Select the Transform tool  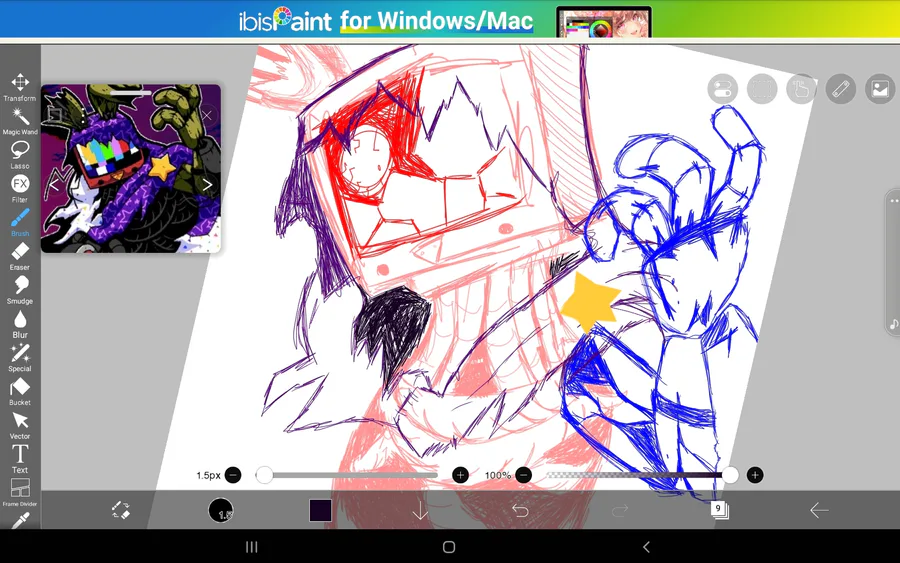(20, 87)
